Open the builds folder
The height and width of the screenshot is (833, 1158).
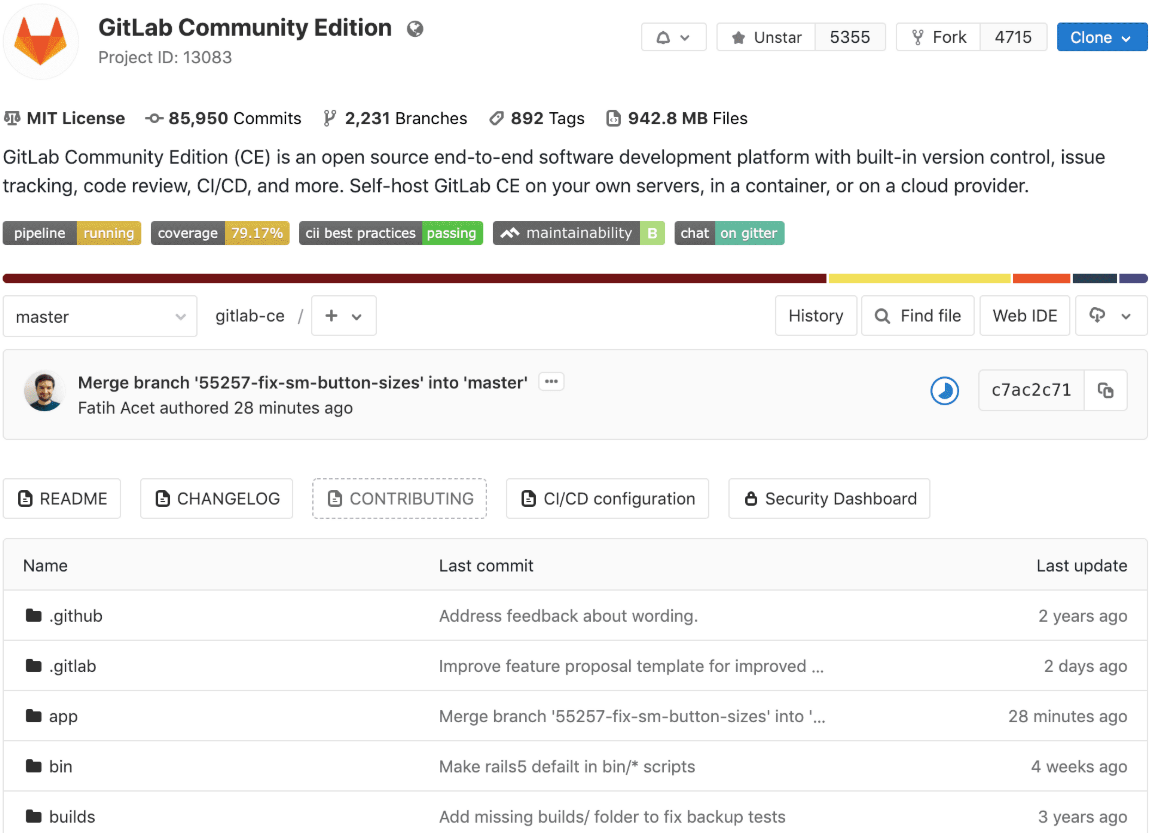72,817
